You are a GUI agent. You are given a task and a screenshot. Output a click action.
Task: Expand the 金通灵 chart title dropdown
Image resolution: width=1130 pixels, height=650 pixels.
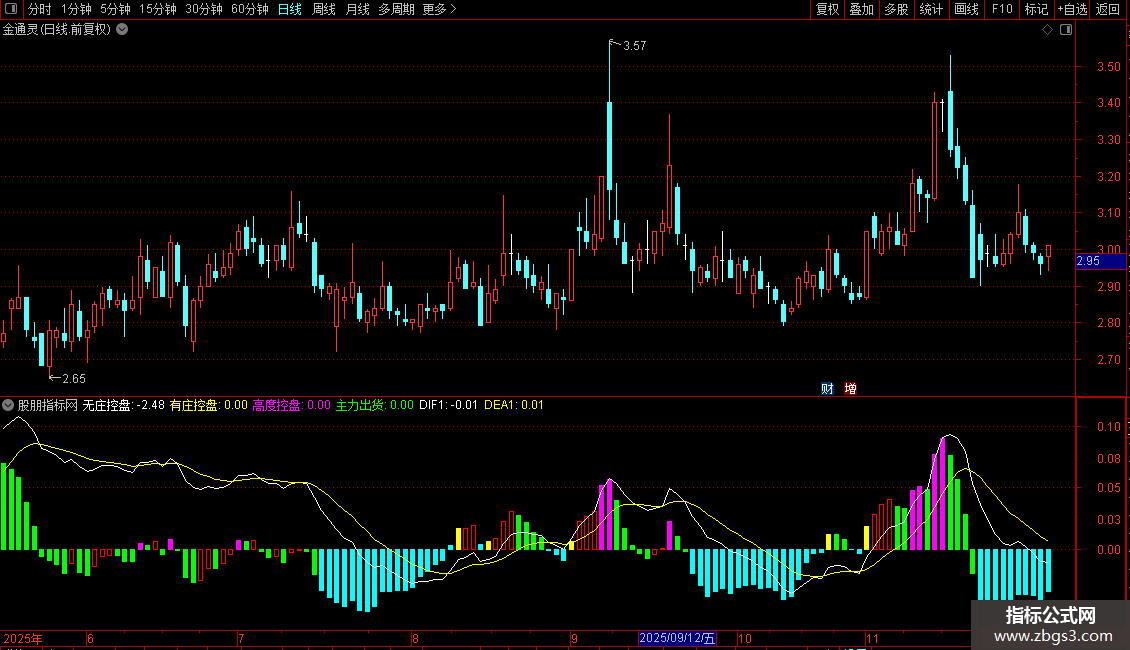[122, 30]
